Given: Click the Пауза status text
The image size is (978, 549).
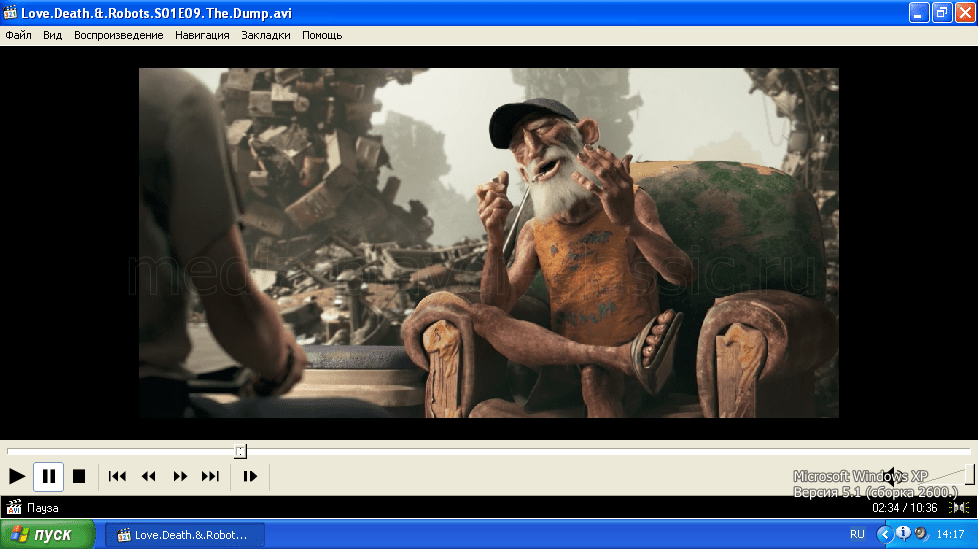Looking at the screenshot, I should click(x=42, y=508).
